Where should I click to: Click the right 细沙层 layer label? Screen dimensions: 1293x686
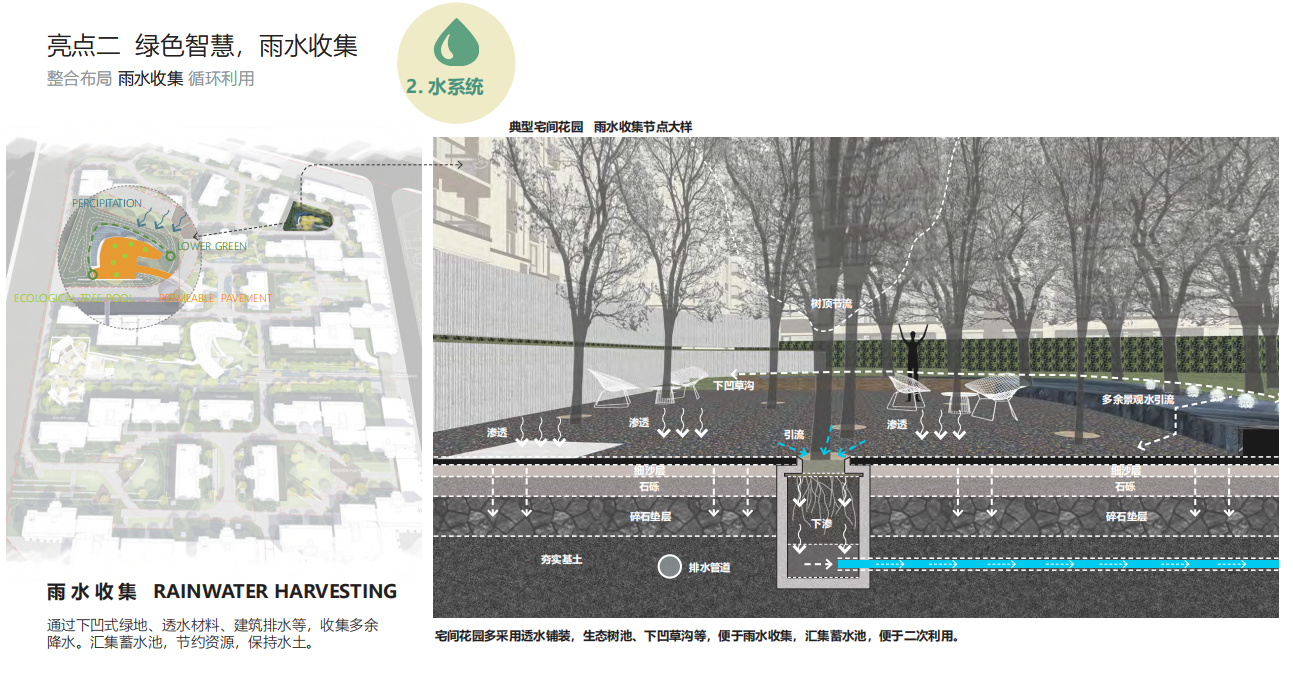1125,470
